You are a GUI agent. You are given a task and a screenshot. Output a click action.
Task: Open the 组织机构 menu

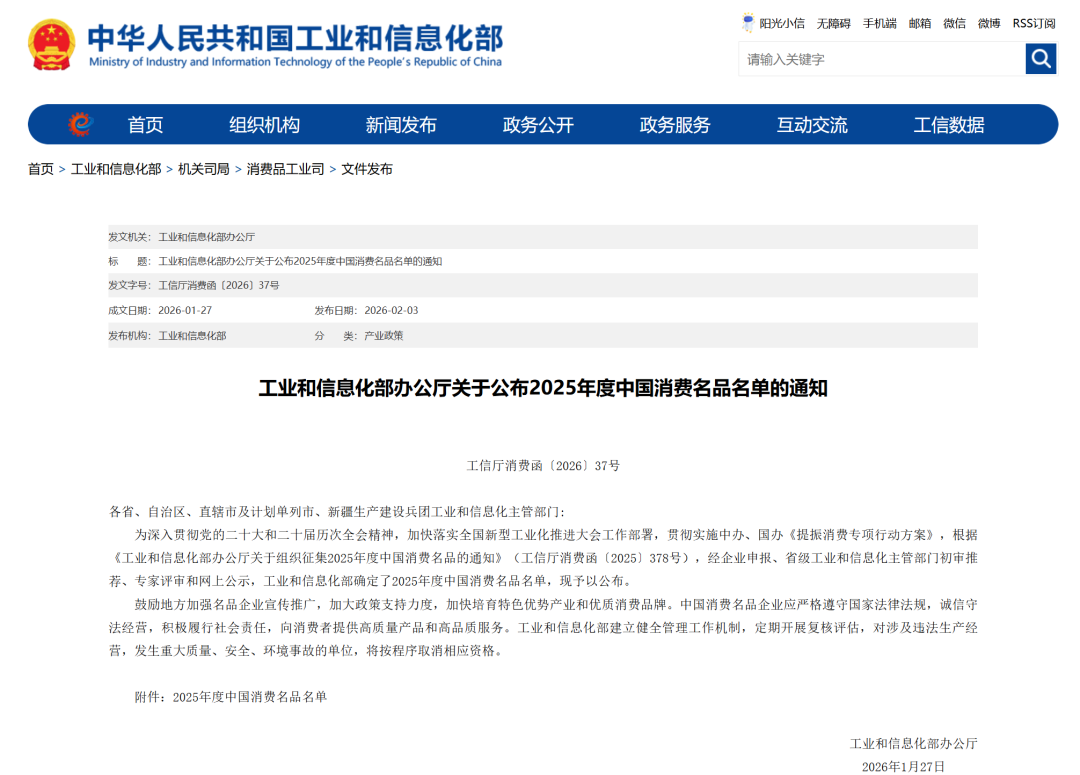coord(263,124)
